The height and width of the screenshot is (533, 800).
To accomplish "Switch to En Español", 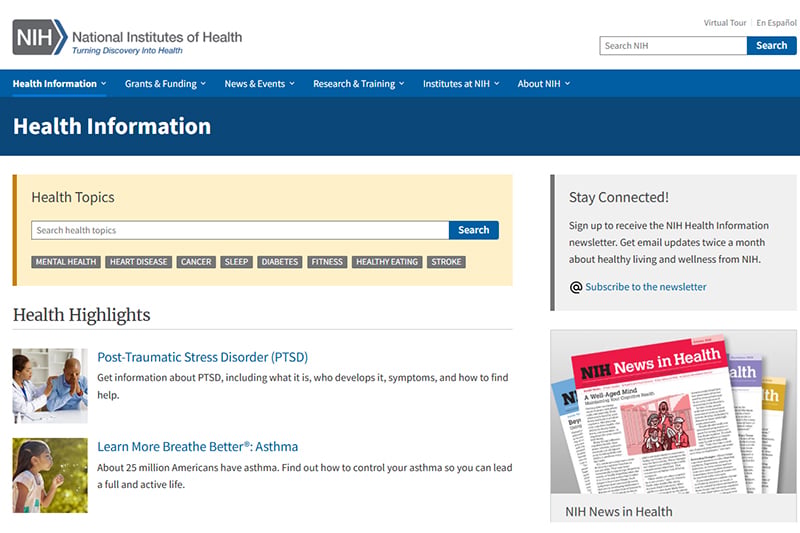I will coord(776,23).
